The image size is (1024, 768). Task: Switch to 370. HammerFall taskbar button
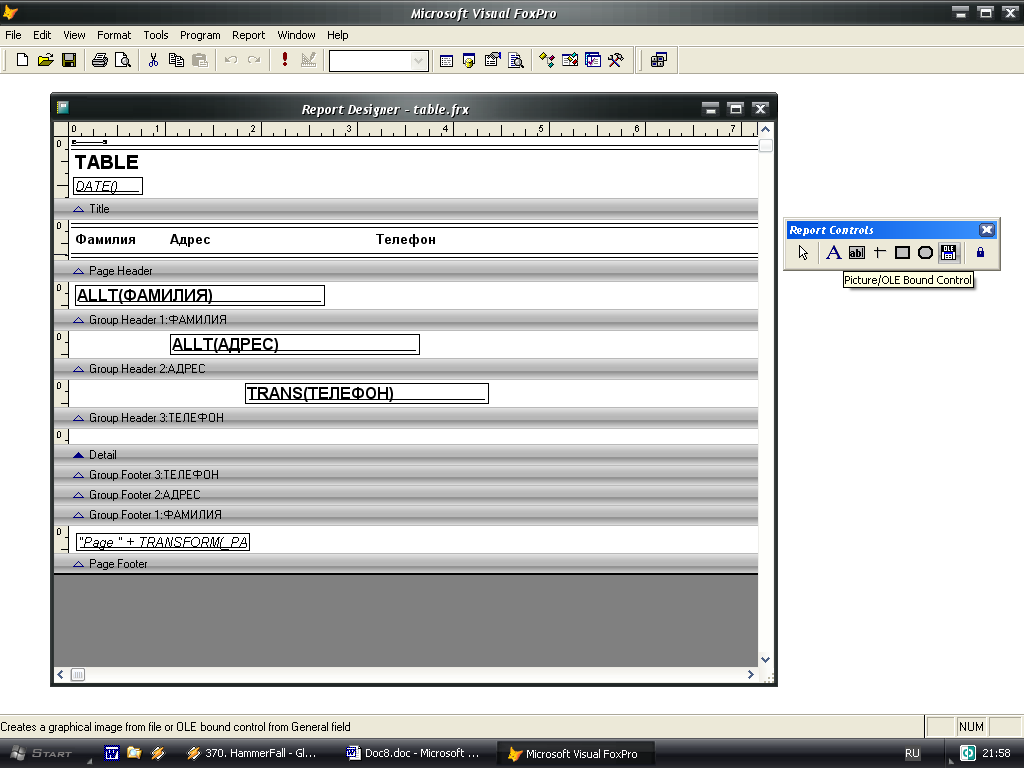[253, 753]
